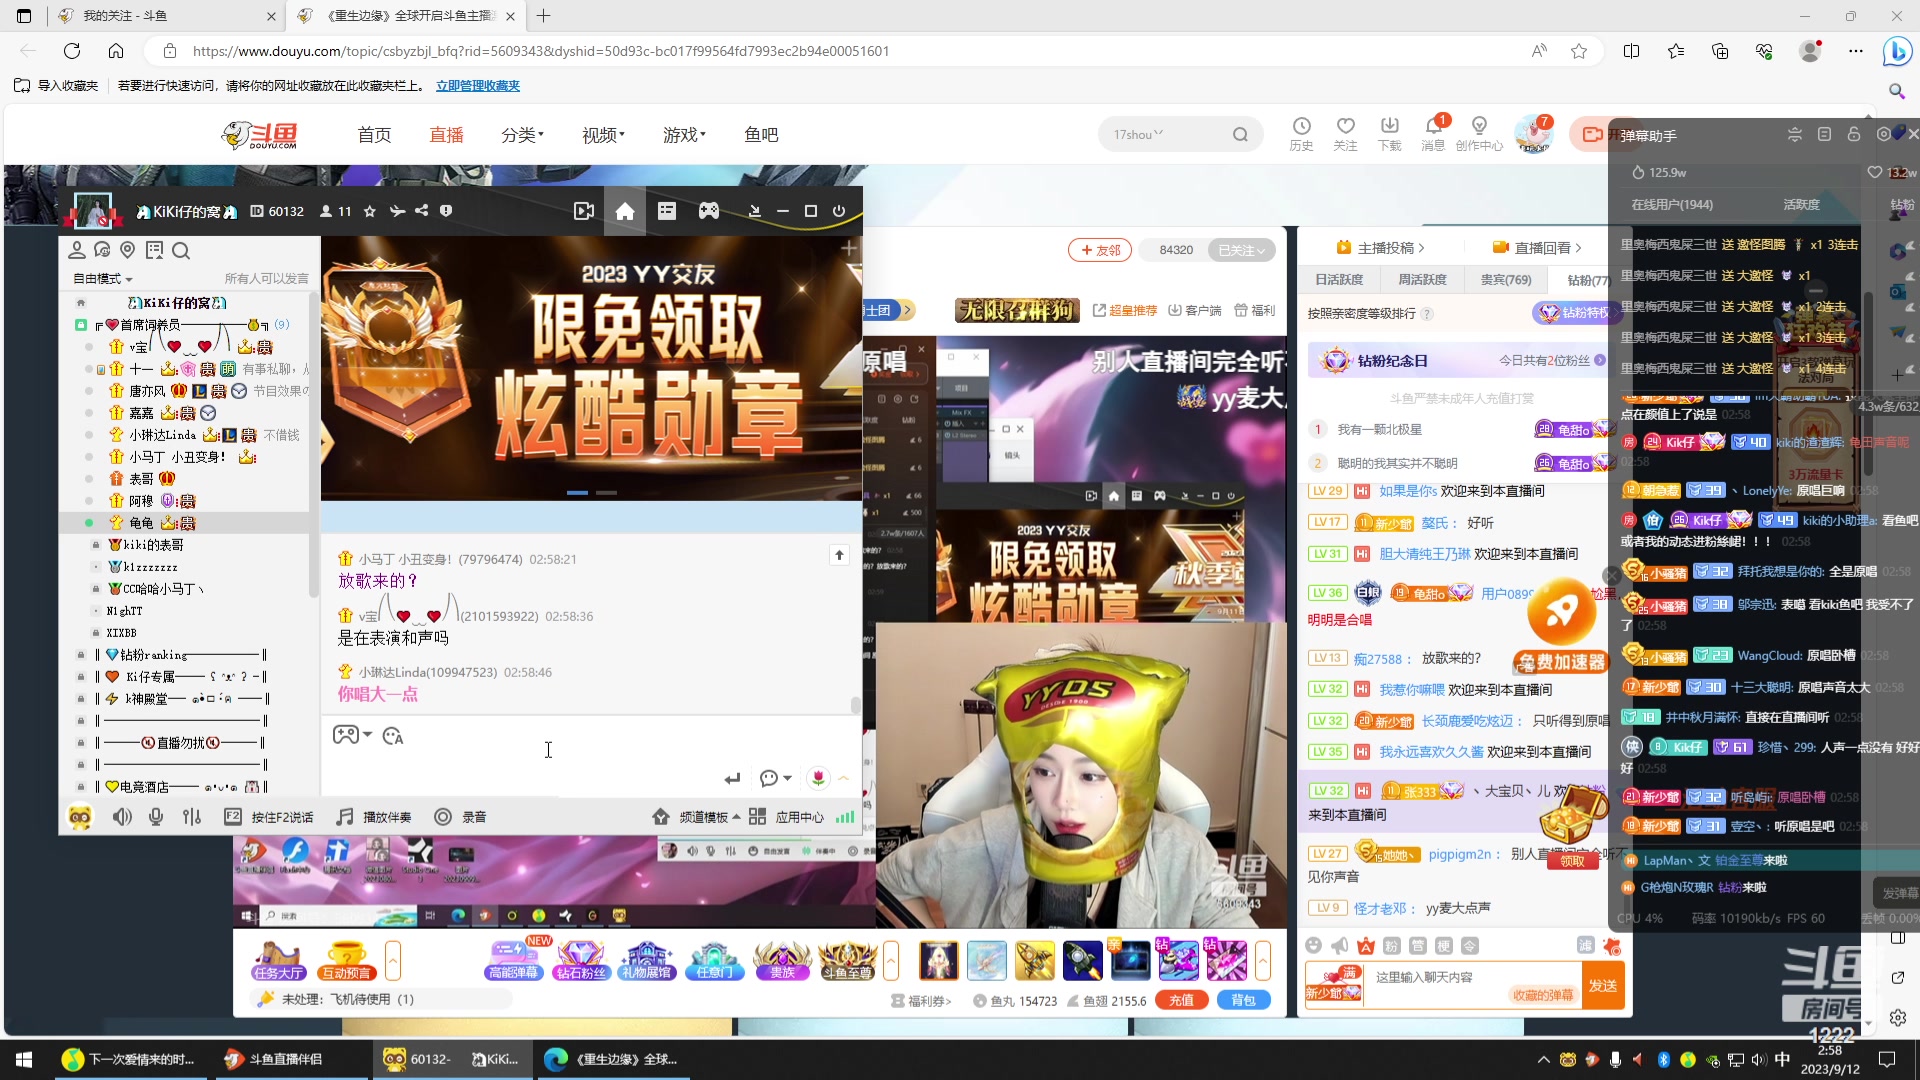Switch to the daily activity tab
Viewport: 1920px width, 1080px height.
1339,280
